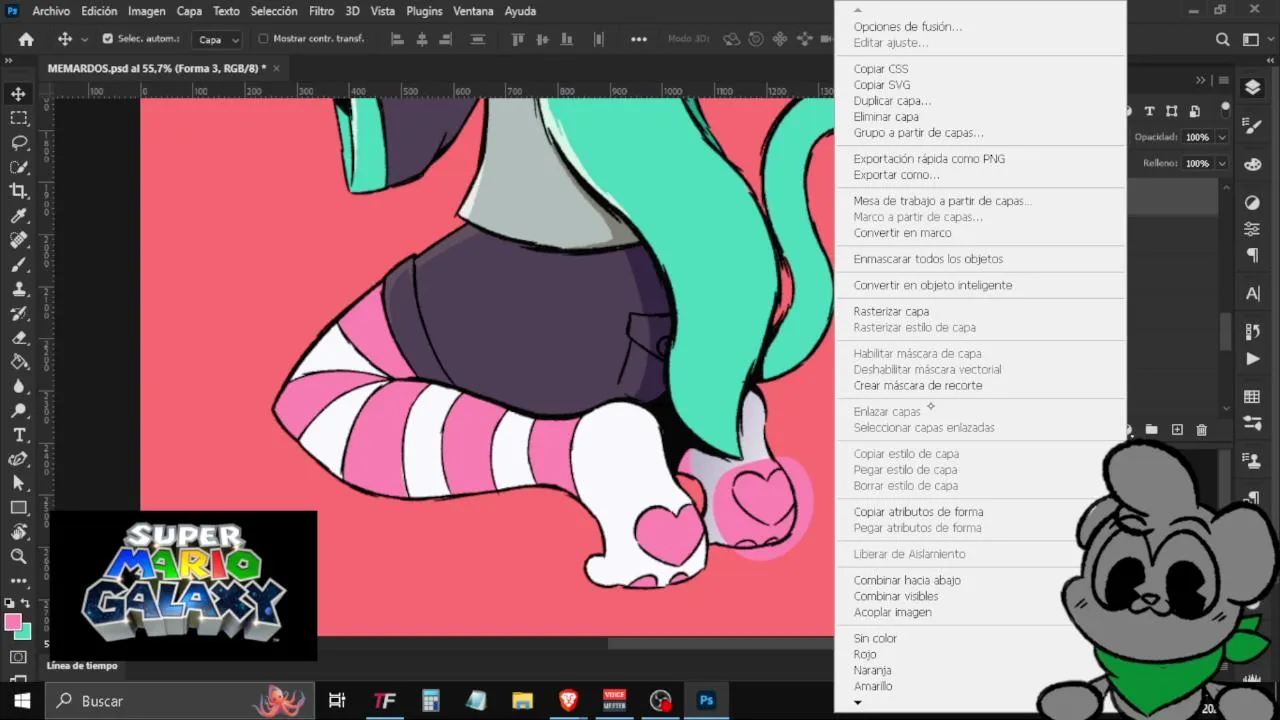
Task: Select the Path Selection arrow tool
Action: coord(18,483)
